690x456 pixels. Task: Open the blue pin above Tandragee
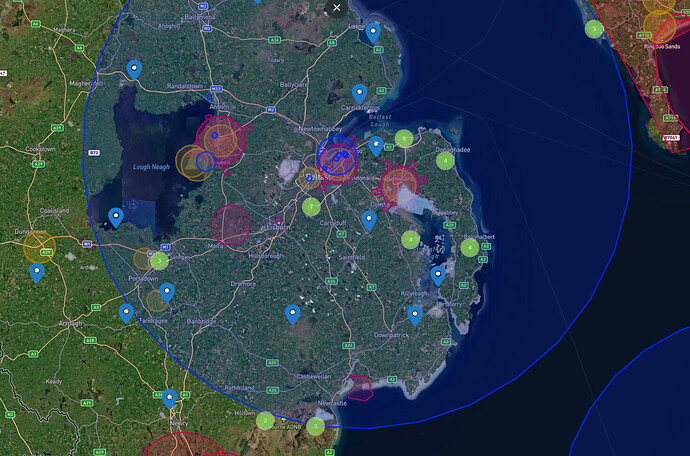click(167, 291)
